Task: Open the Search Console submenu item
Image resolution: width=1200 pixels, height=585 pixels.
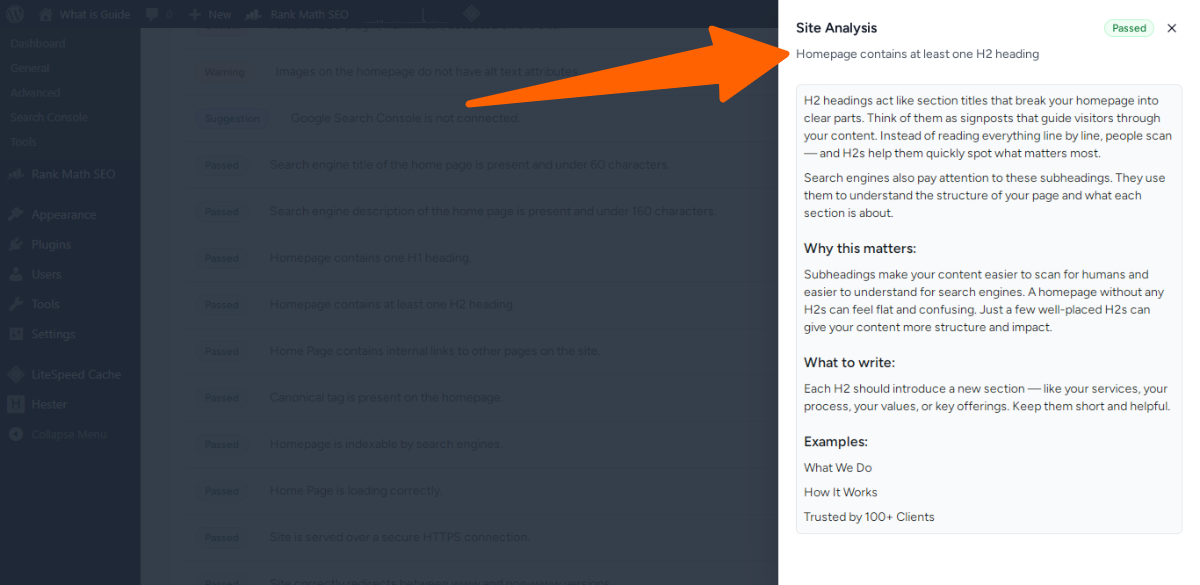Action: pos(49,117)
